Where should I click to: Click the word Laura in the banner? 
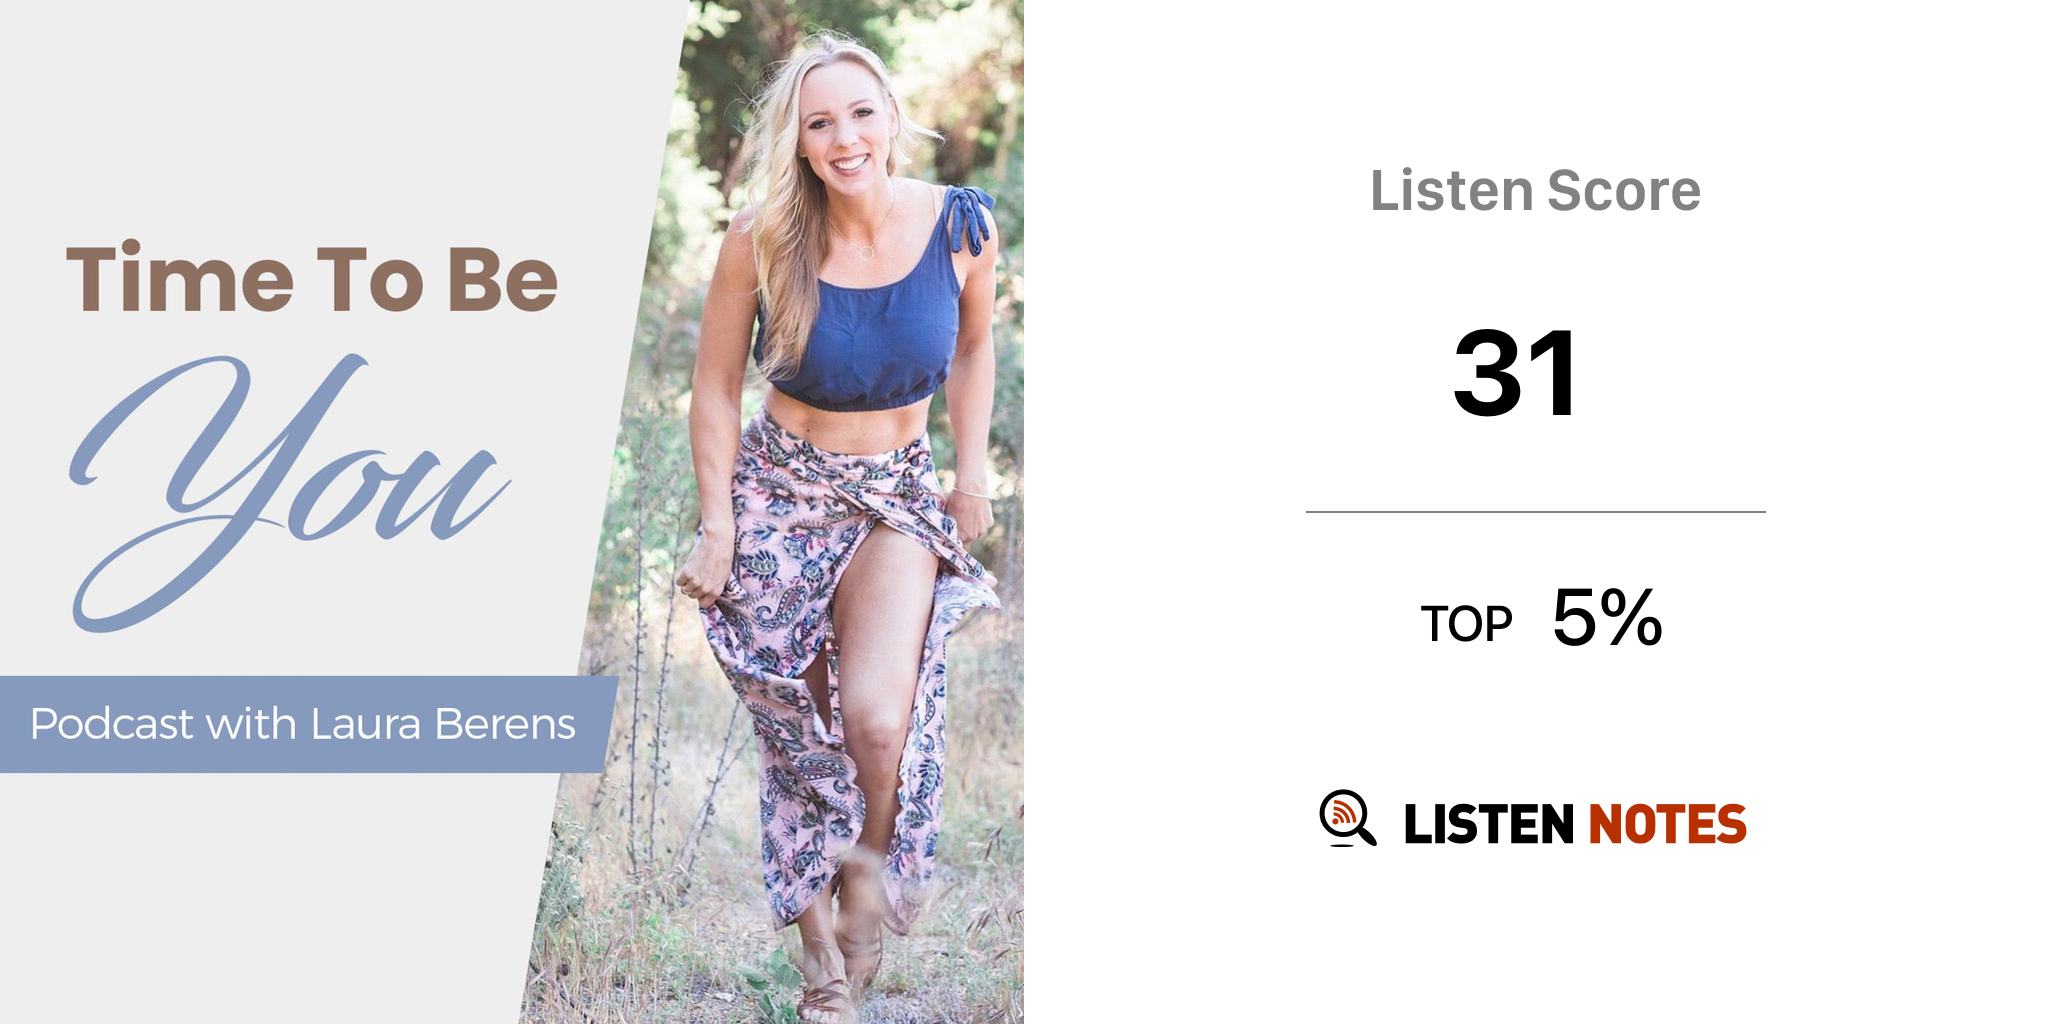(x=366, y=724)
